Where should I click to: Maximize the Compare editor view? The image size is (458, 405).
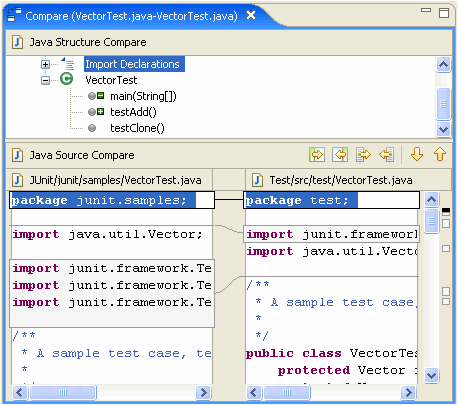[444, 13]
